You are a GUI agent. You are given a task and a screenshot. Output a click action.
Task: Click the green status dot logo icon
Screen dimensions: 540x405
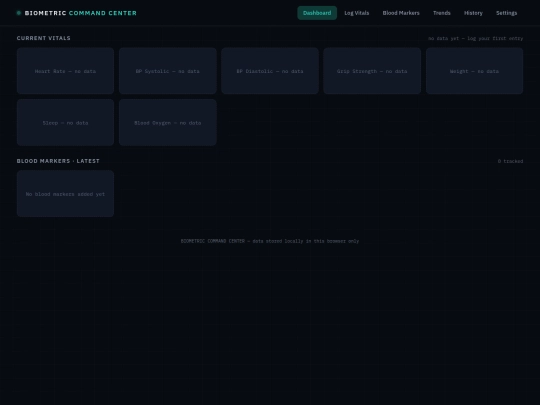coord(19,13)
